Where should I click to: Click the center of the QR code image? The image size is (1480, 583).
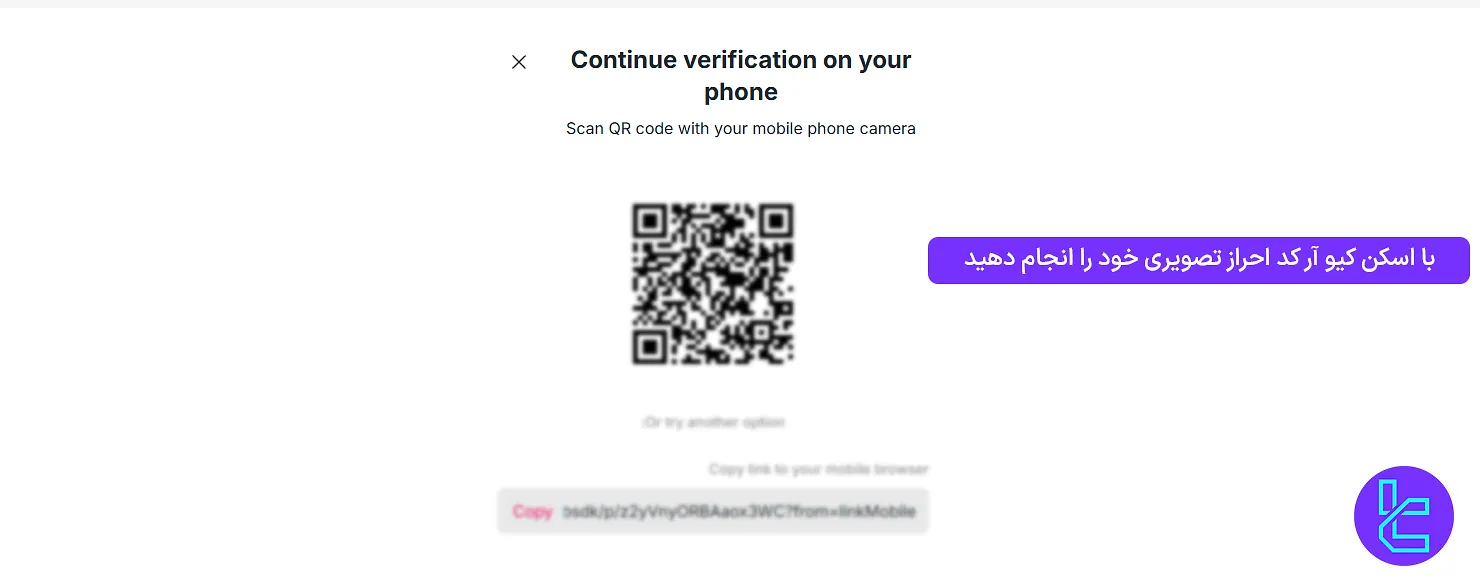(x=712, y=283)
